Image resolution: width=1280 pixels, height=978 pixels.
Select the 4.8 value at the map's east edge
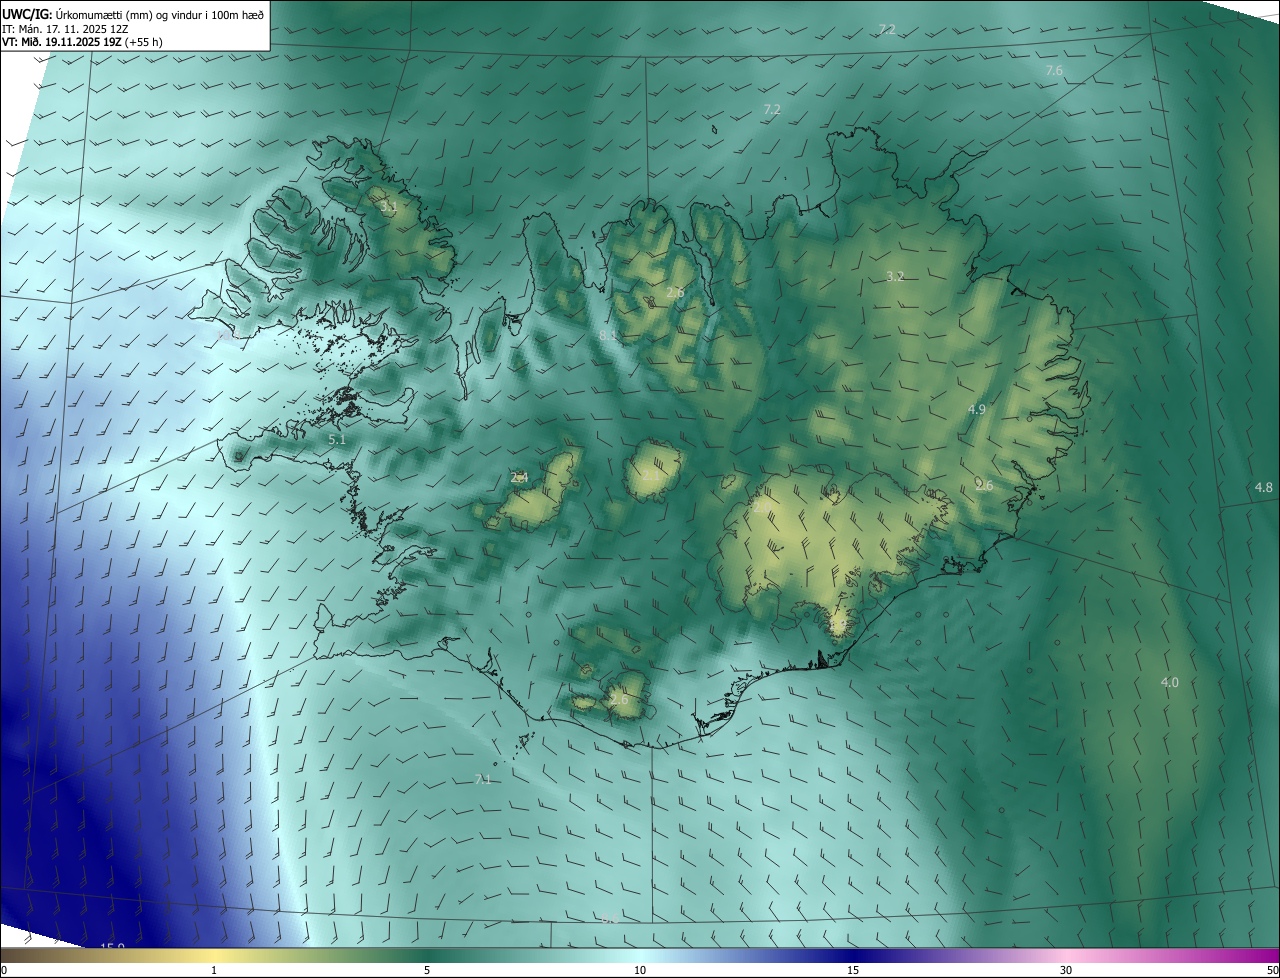pos(1263,487)
